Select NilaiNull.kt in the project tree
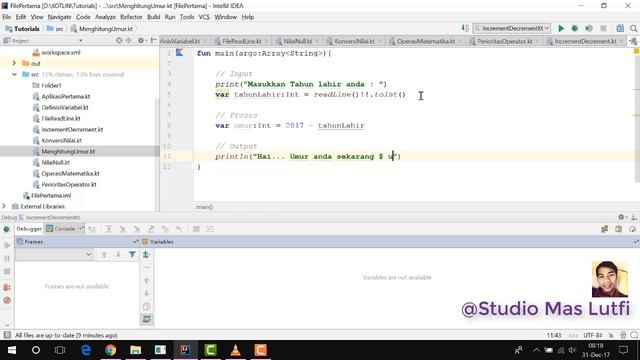Viewport: 640px width, 360px height. [55, 162]
